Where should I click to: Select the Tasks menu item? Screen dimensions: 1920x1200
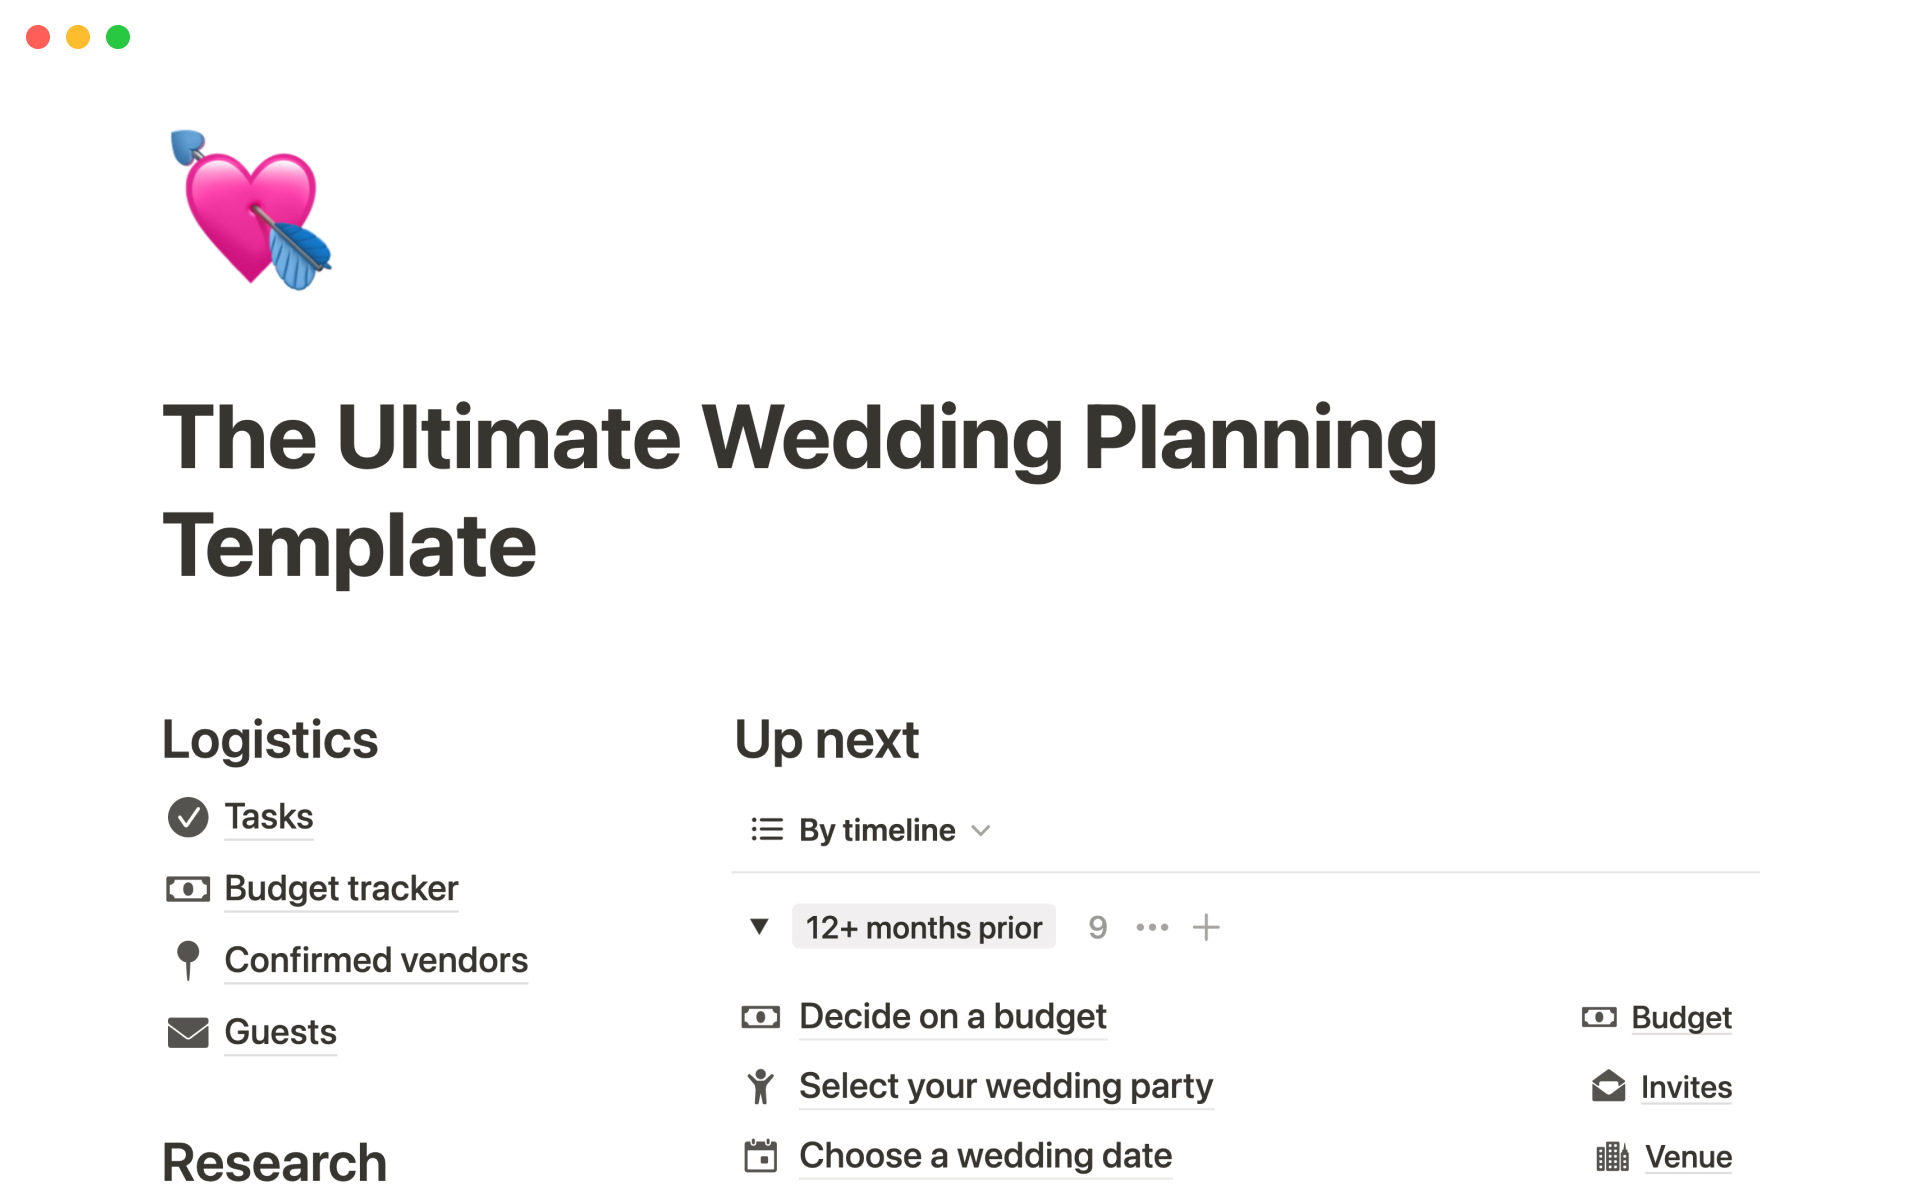tap(270, 816)
